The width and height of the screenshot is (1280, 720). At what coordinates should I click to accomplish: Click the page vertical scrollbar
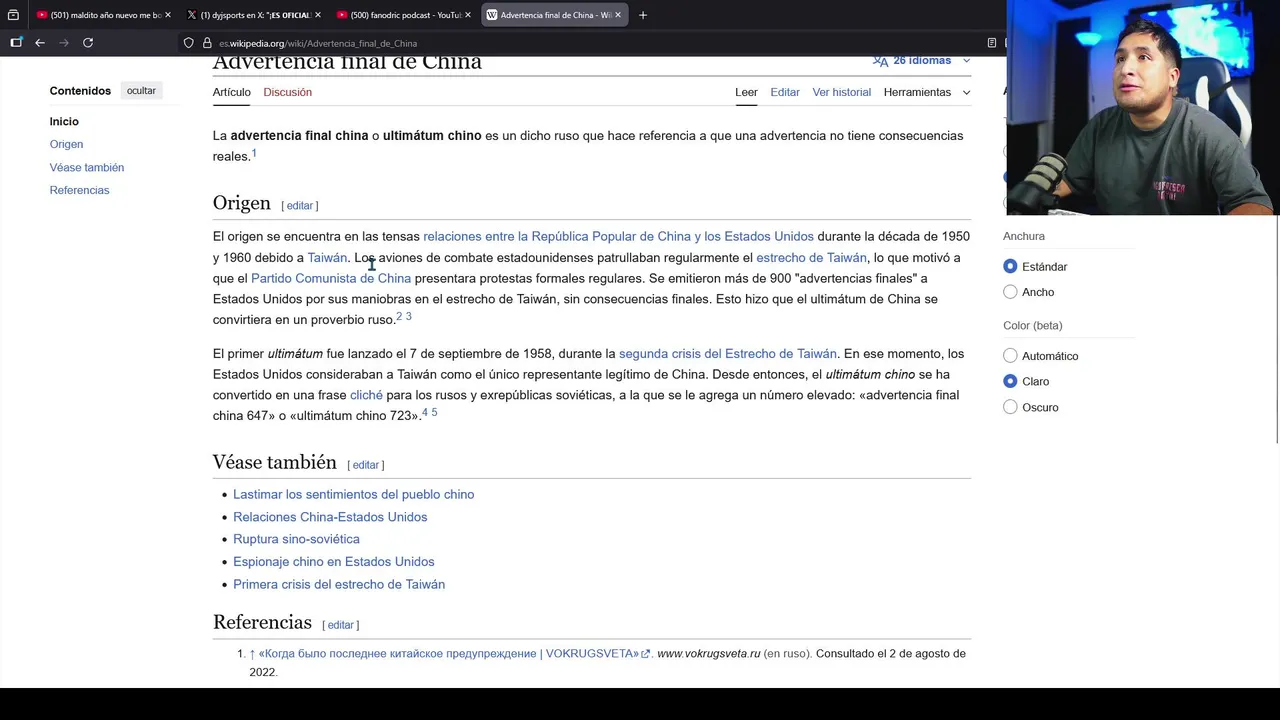1276,330
